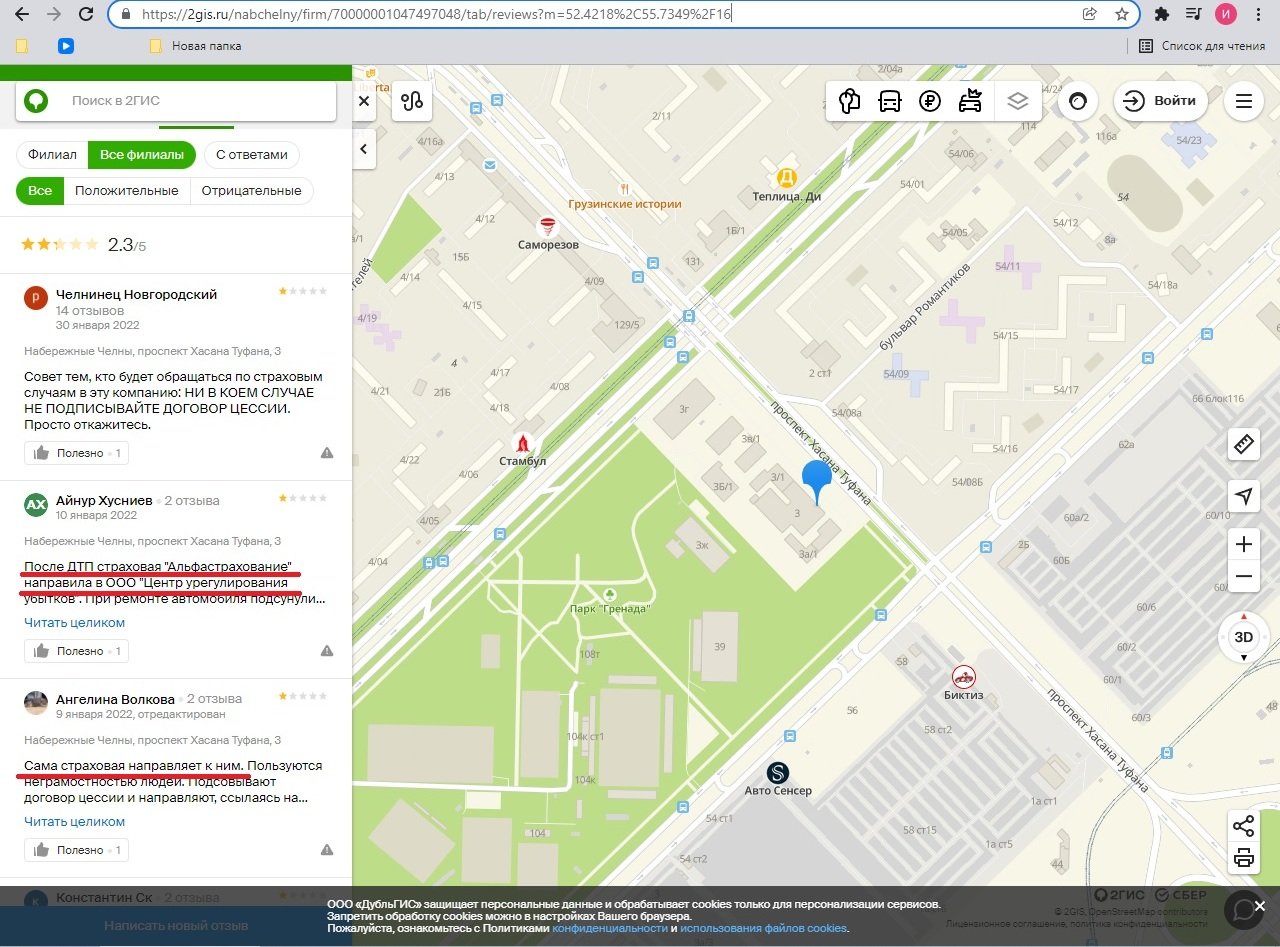Share the map link
Image resolution: width=1280 pixels, height=947 pixels.
[x=1244, y=826]
